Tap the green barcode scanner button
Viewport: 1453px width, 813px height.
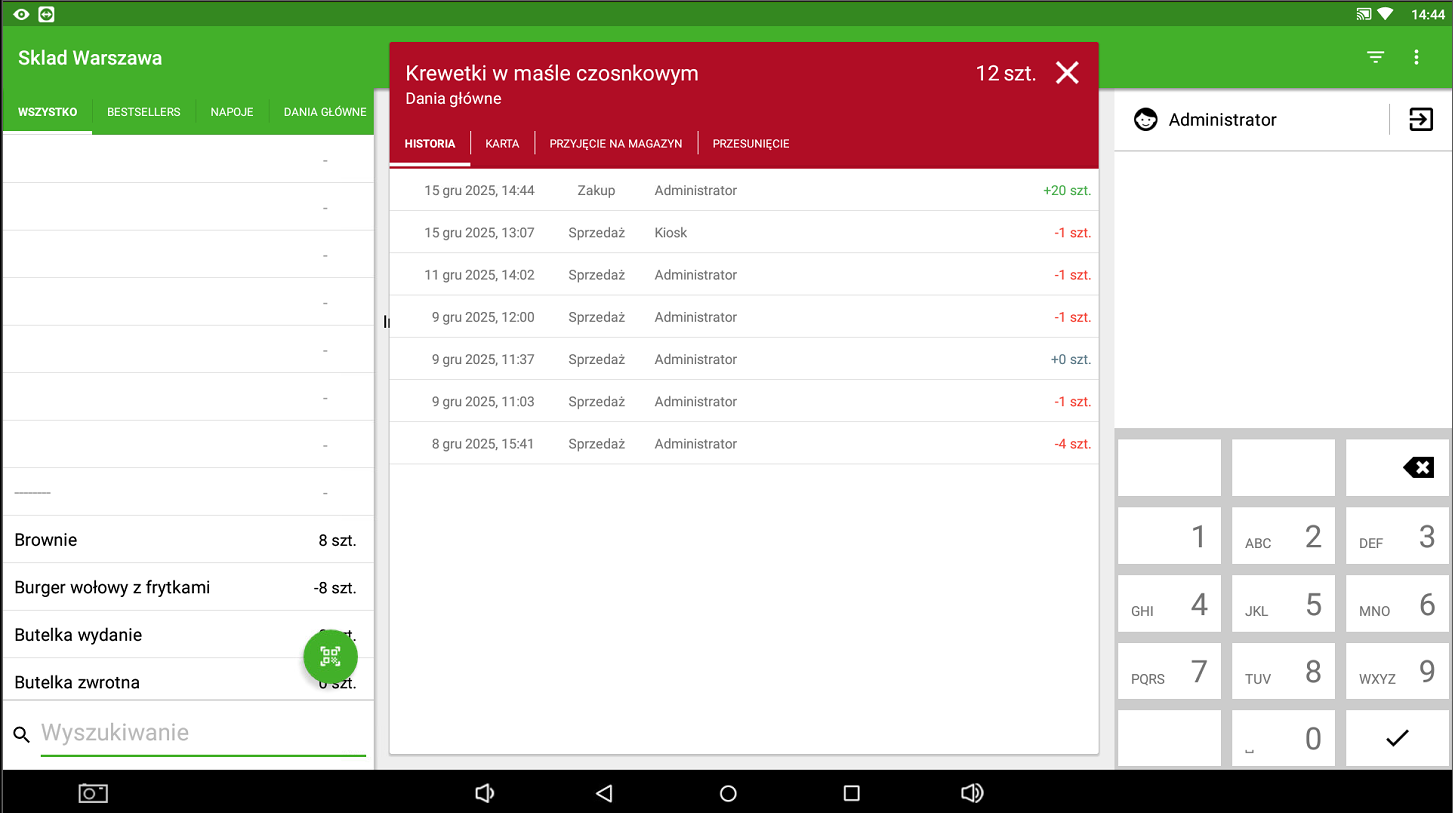[x=330, y=657]
